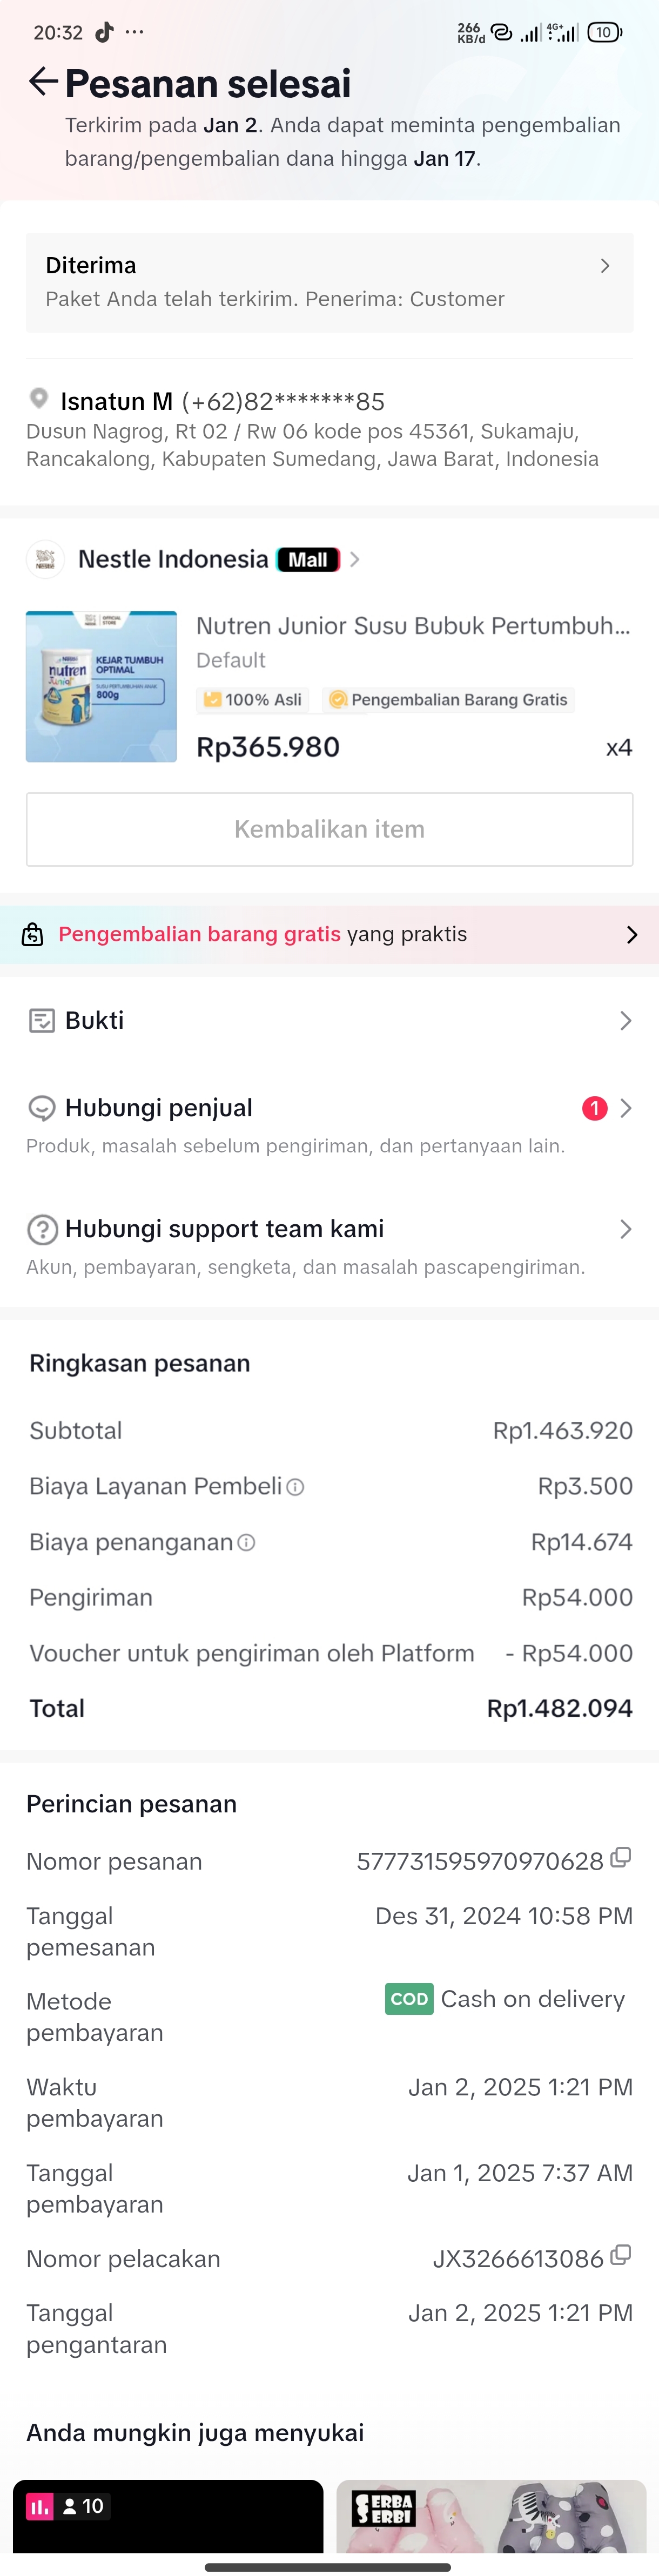659x2576 pixels.
Task: Tap the Nestle Indonesia store logo
Action: point(45,559)
